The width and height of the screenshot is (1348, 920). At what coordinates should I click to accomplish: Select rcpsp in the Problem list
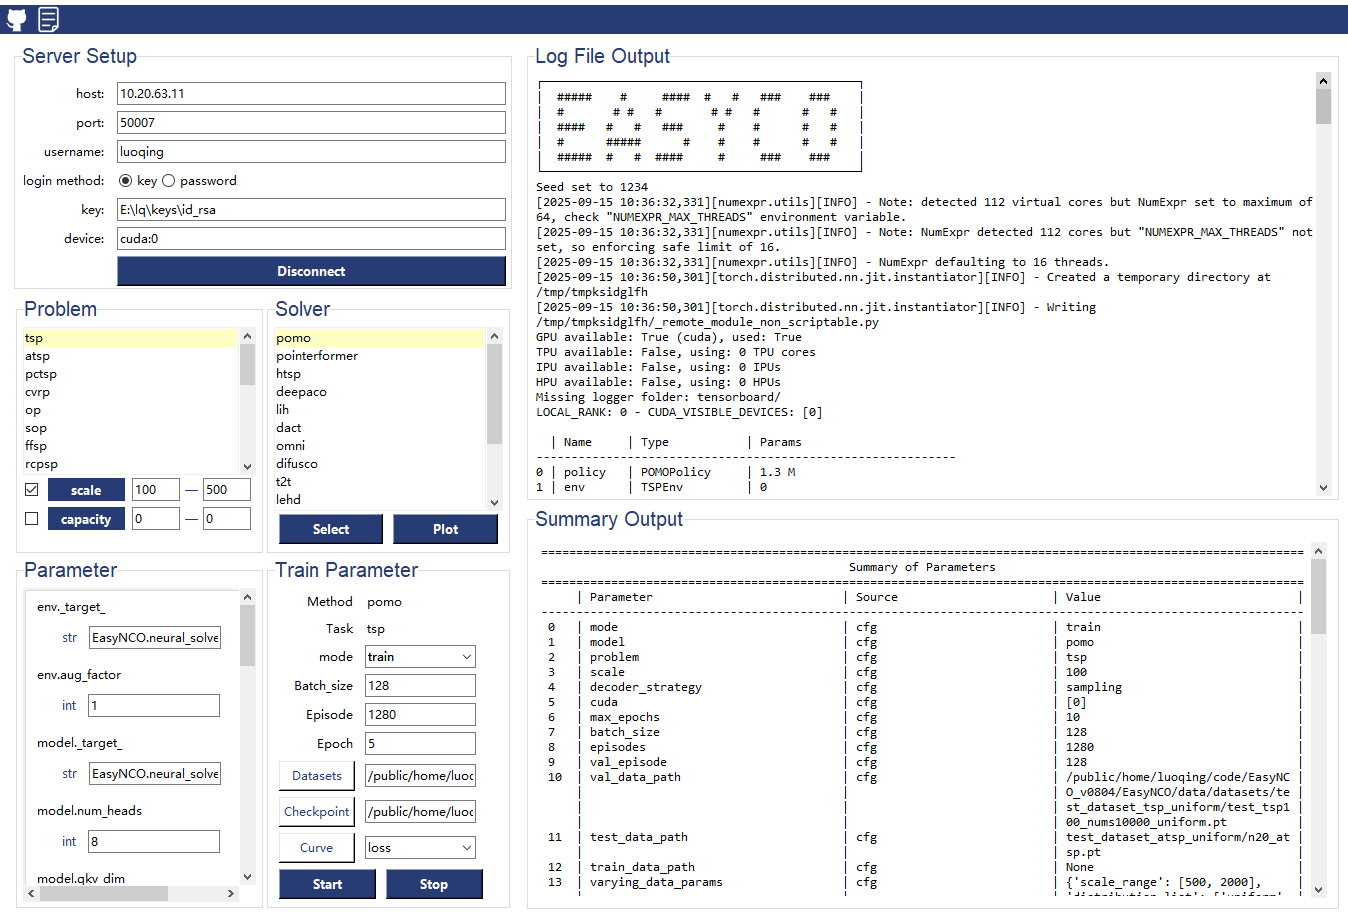coord(131,464)
